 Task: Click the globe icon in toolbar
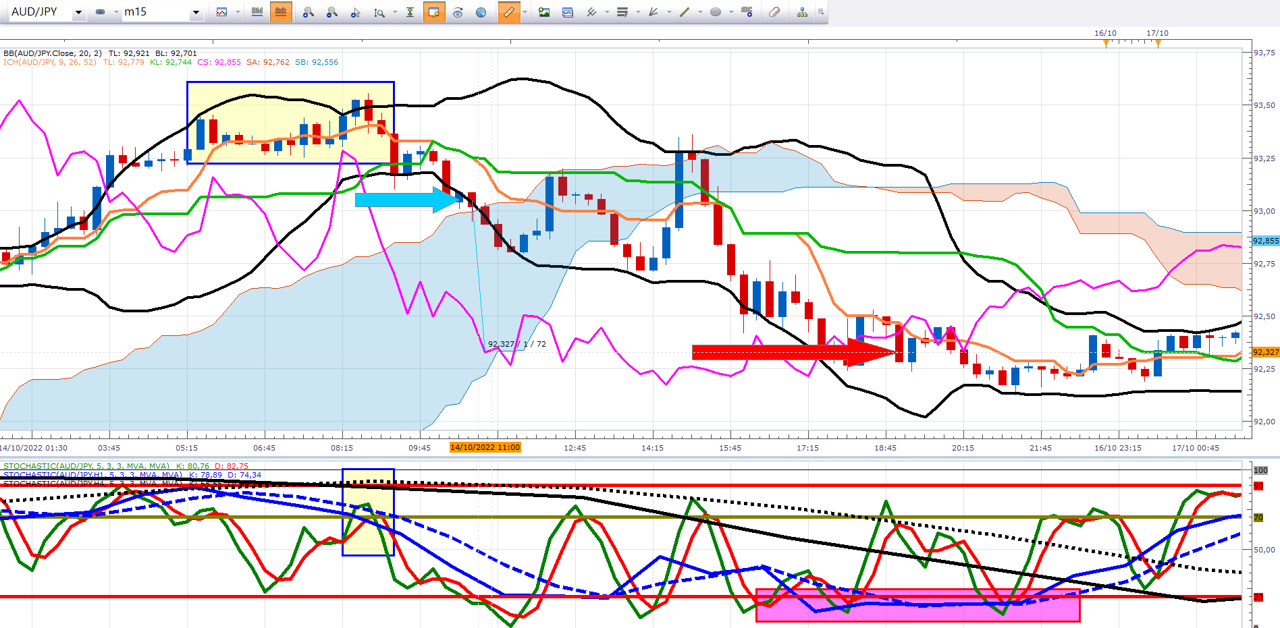[x=481, y=13]
